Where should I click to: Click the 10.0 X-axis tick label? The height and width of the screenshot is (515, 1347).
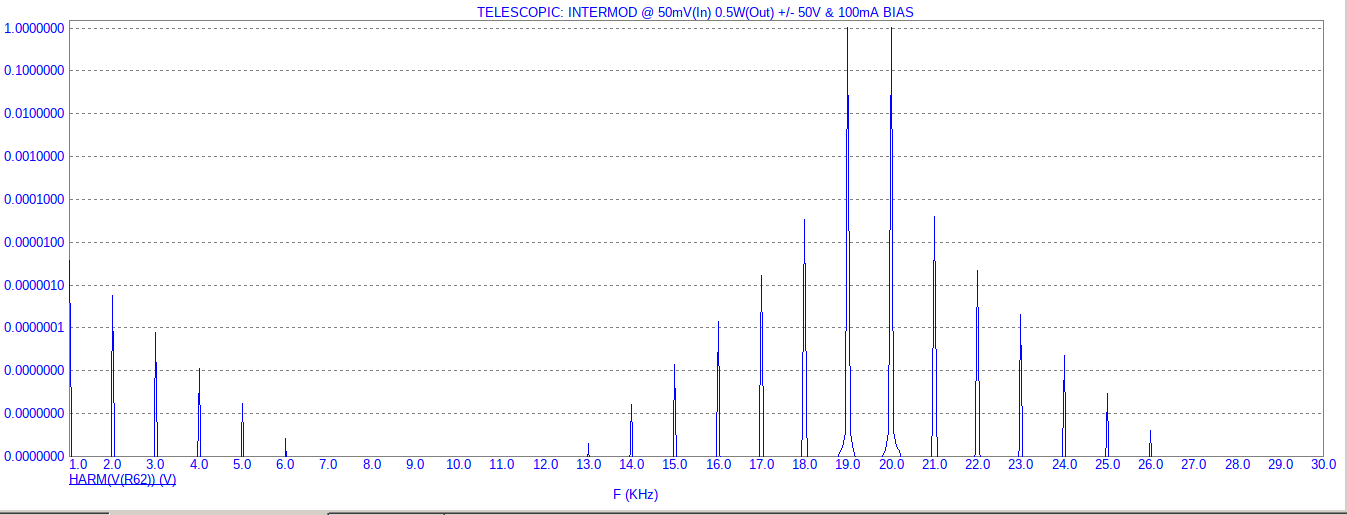click(459, 465)
